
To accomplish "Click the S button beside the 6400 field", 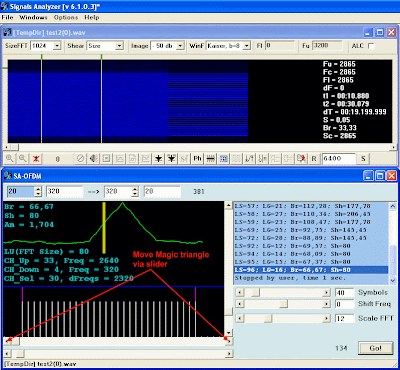I will click(363, 159).
